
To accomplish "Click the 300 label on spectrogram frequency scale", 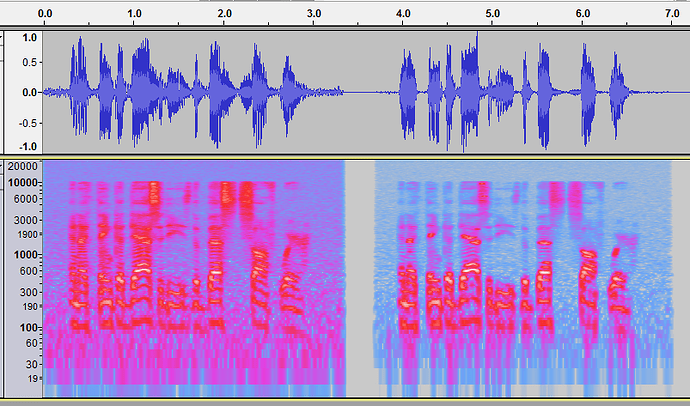I will tap(28, 292).
